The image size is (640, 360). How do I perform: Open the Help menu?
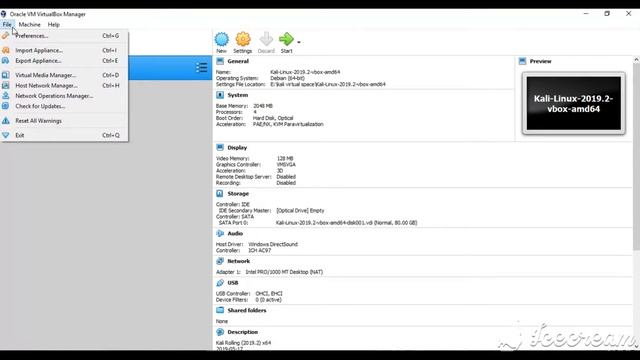53,24
